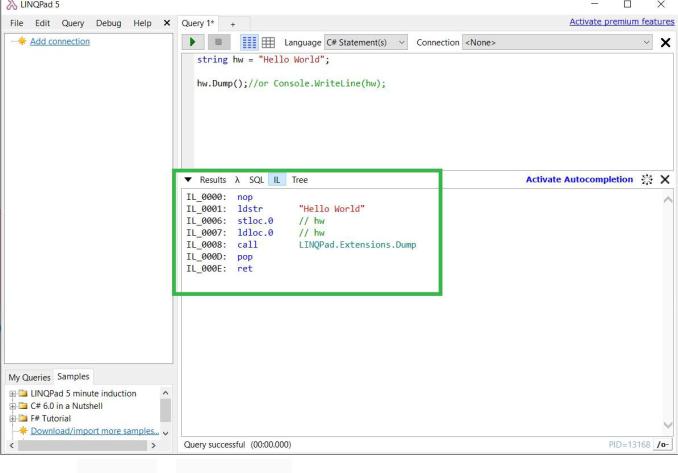Click LINQPad.Extensions.Dump in IL output

[x=357, y=245]
